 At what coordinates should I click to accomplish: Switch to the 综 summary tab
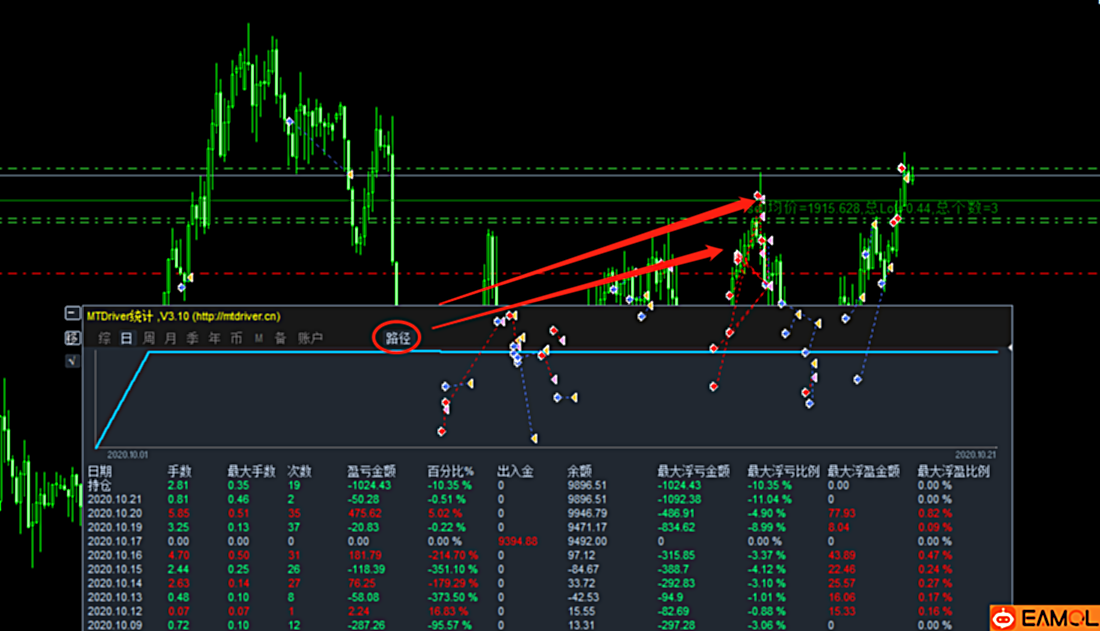(105, 338)
